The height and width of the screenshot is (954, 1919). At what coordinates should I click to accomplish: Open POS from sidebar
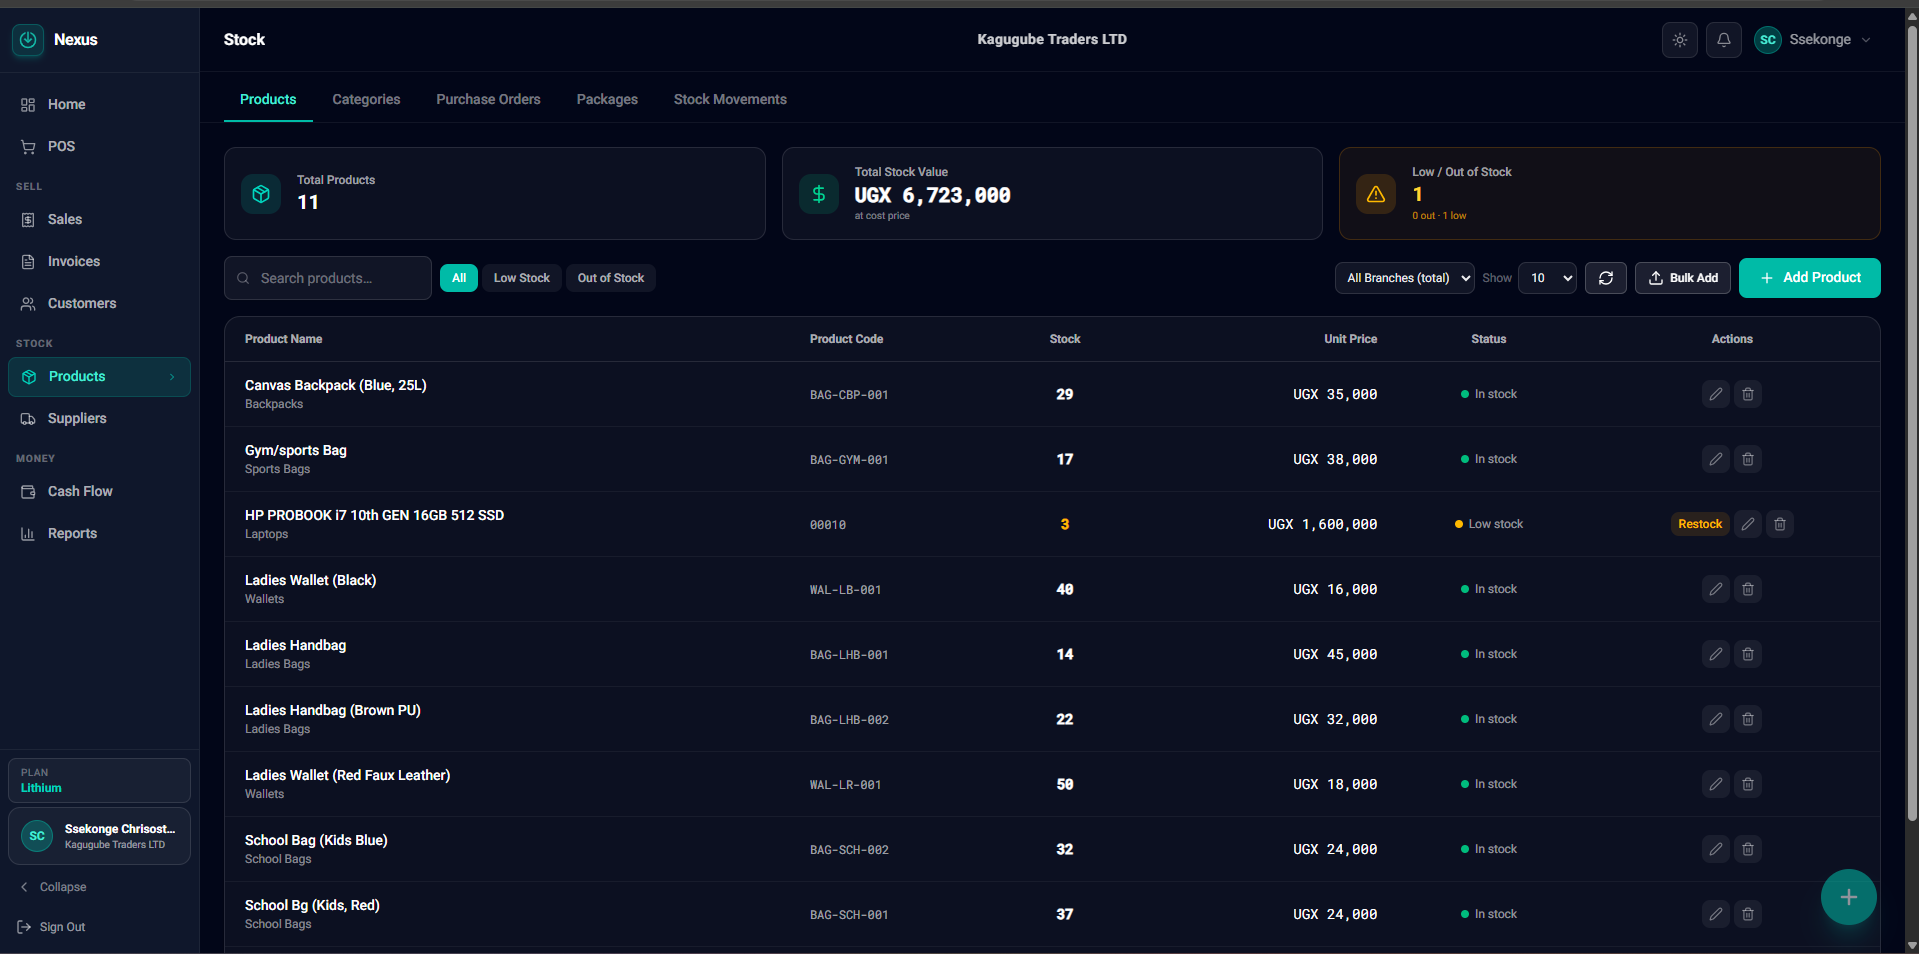pos(99,146)
